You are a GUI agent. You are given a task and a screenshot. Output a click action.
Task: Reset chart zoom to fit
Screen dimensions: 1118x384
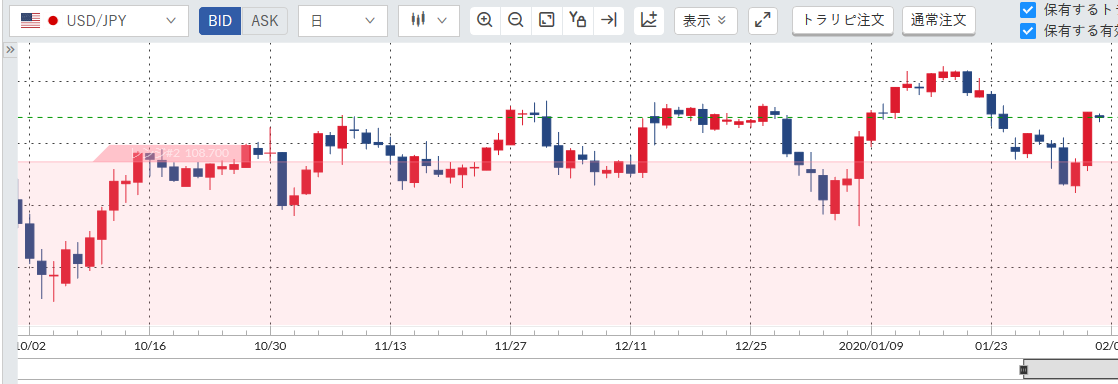click(x=546, y=20)
